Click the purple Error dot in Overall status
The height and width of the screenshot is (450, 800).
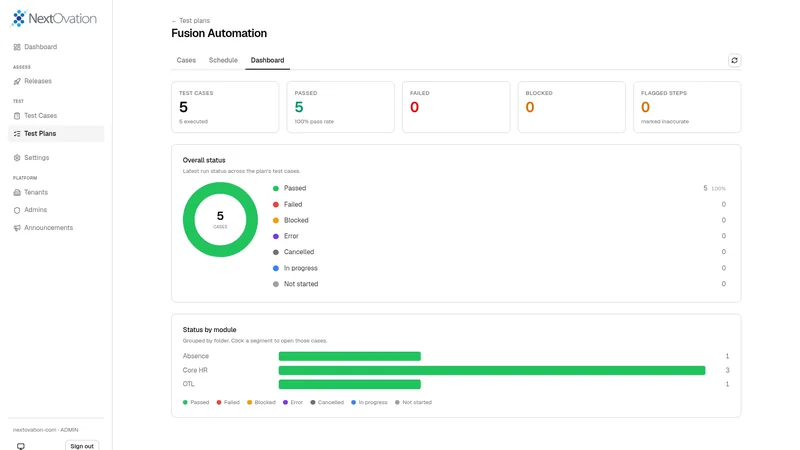[x=276, y=236]
